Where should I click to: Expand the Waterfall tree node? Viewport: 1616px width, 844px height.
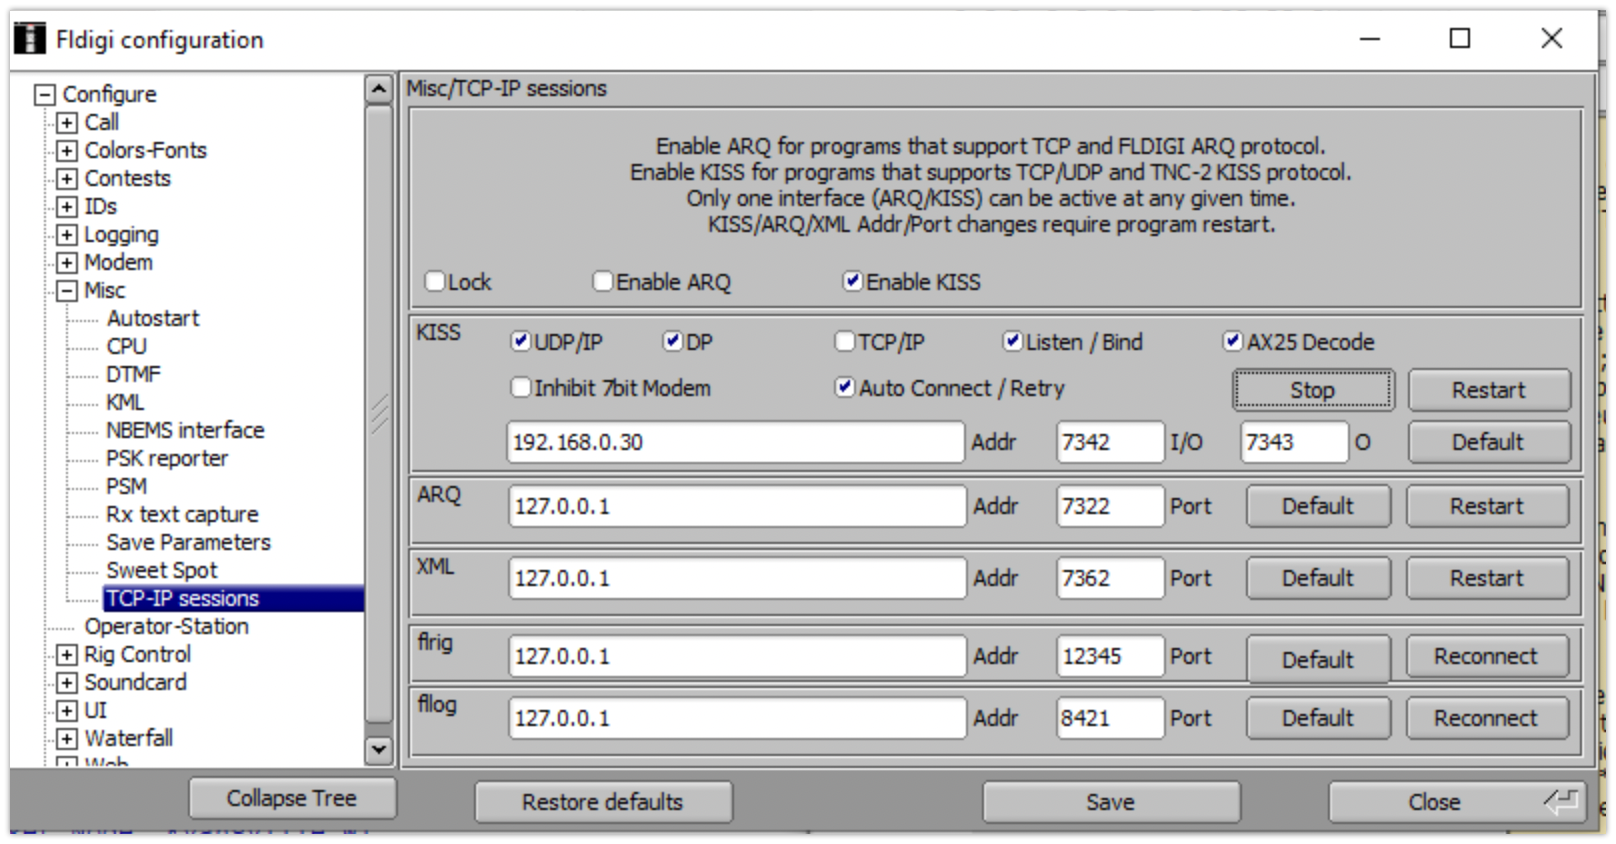pyautogui.click(x=67, y=739)
